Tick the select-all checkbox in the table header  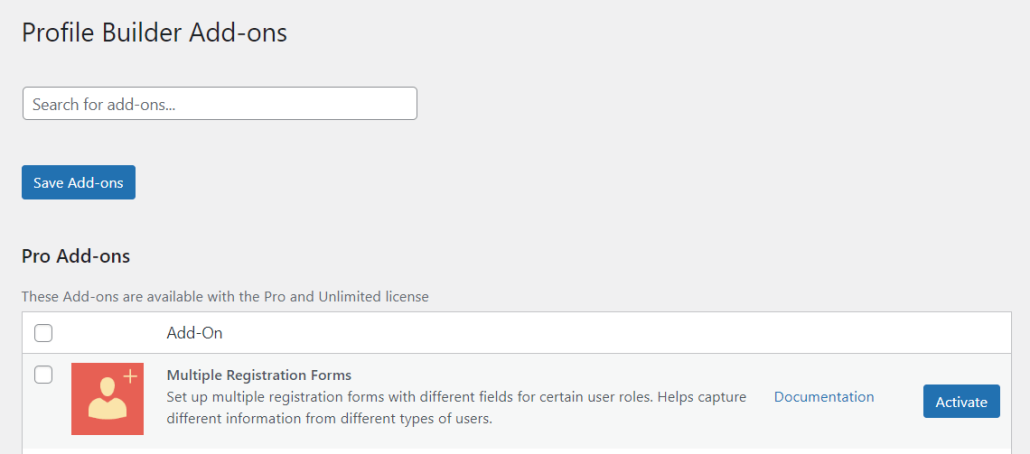pyautogui.click(x=43, y=333)
